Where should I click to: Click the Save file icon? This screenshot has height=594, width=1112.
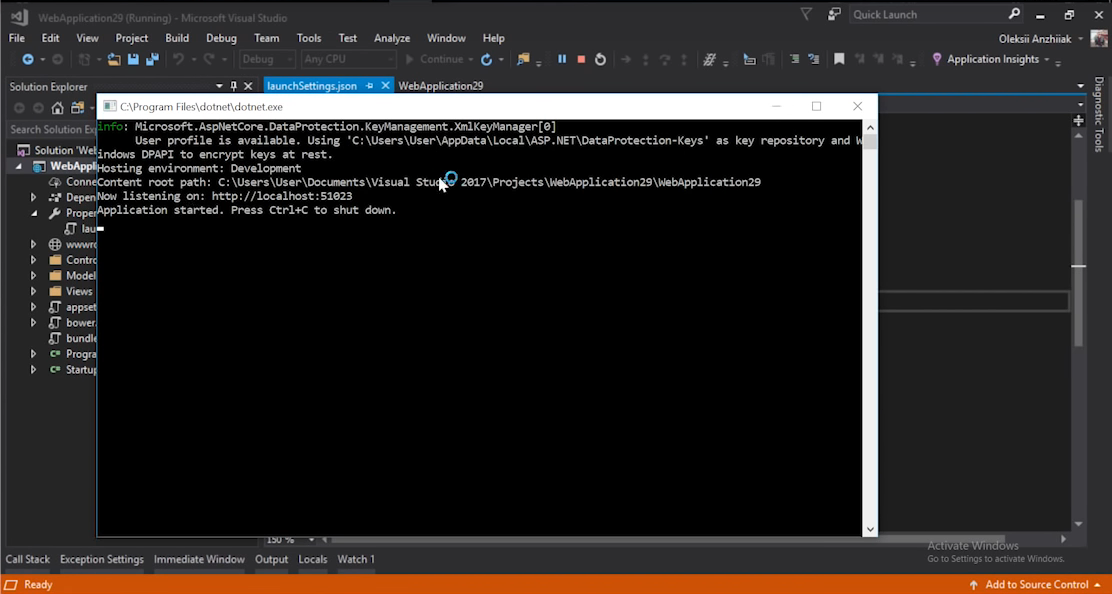pyautogui.click(x=133, y=60)
